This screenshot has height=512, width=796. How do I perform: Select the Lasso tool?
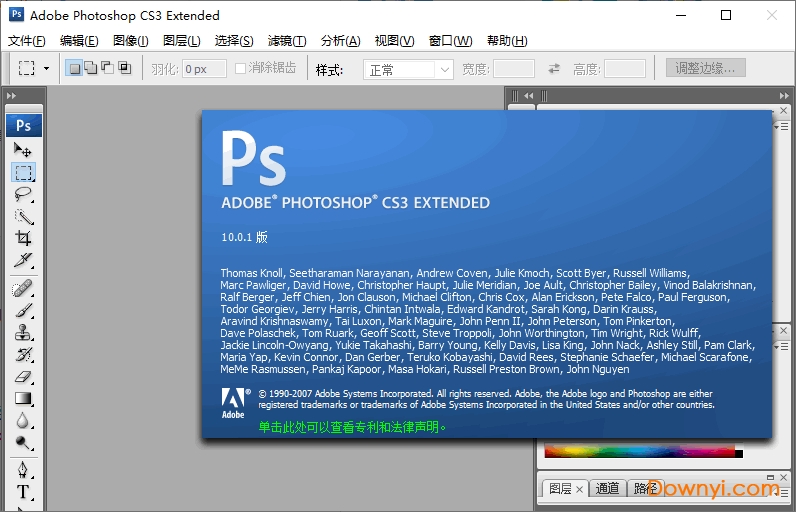pyautogui.click(x=23, y=194)
